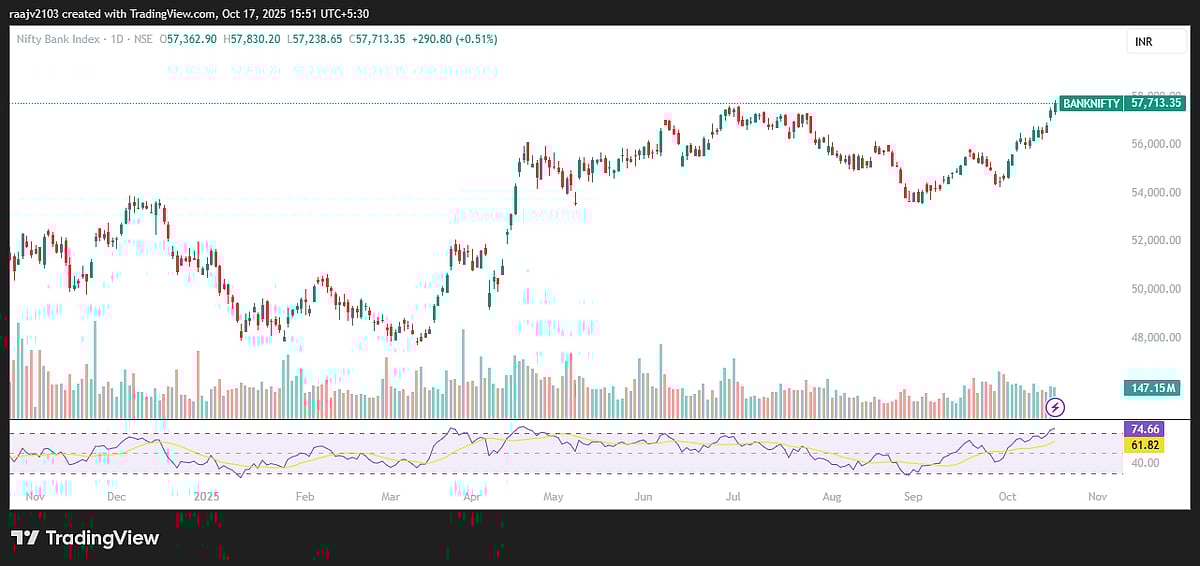Click the 52,000.00 price scale level
Viewport: 1200px width, 566px height.
click(1156, 241)
